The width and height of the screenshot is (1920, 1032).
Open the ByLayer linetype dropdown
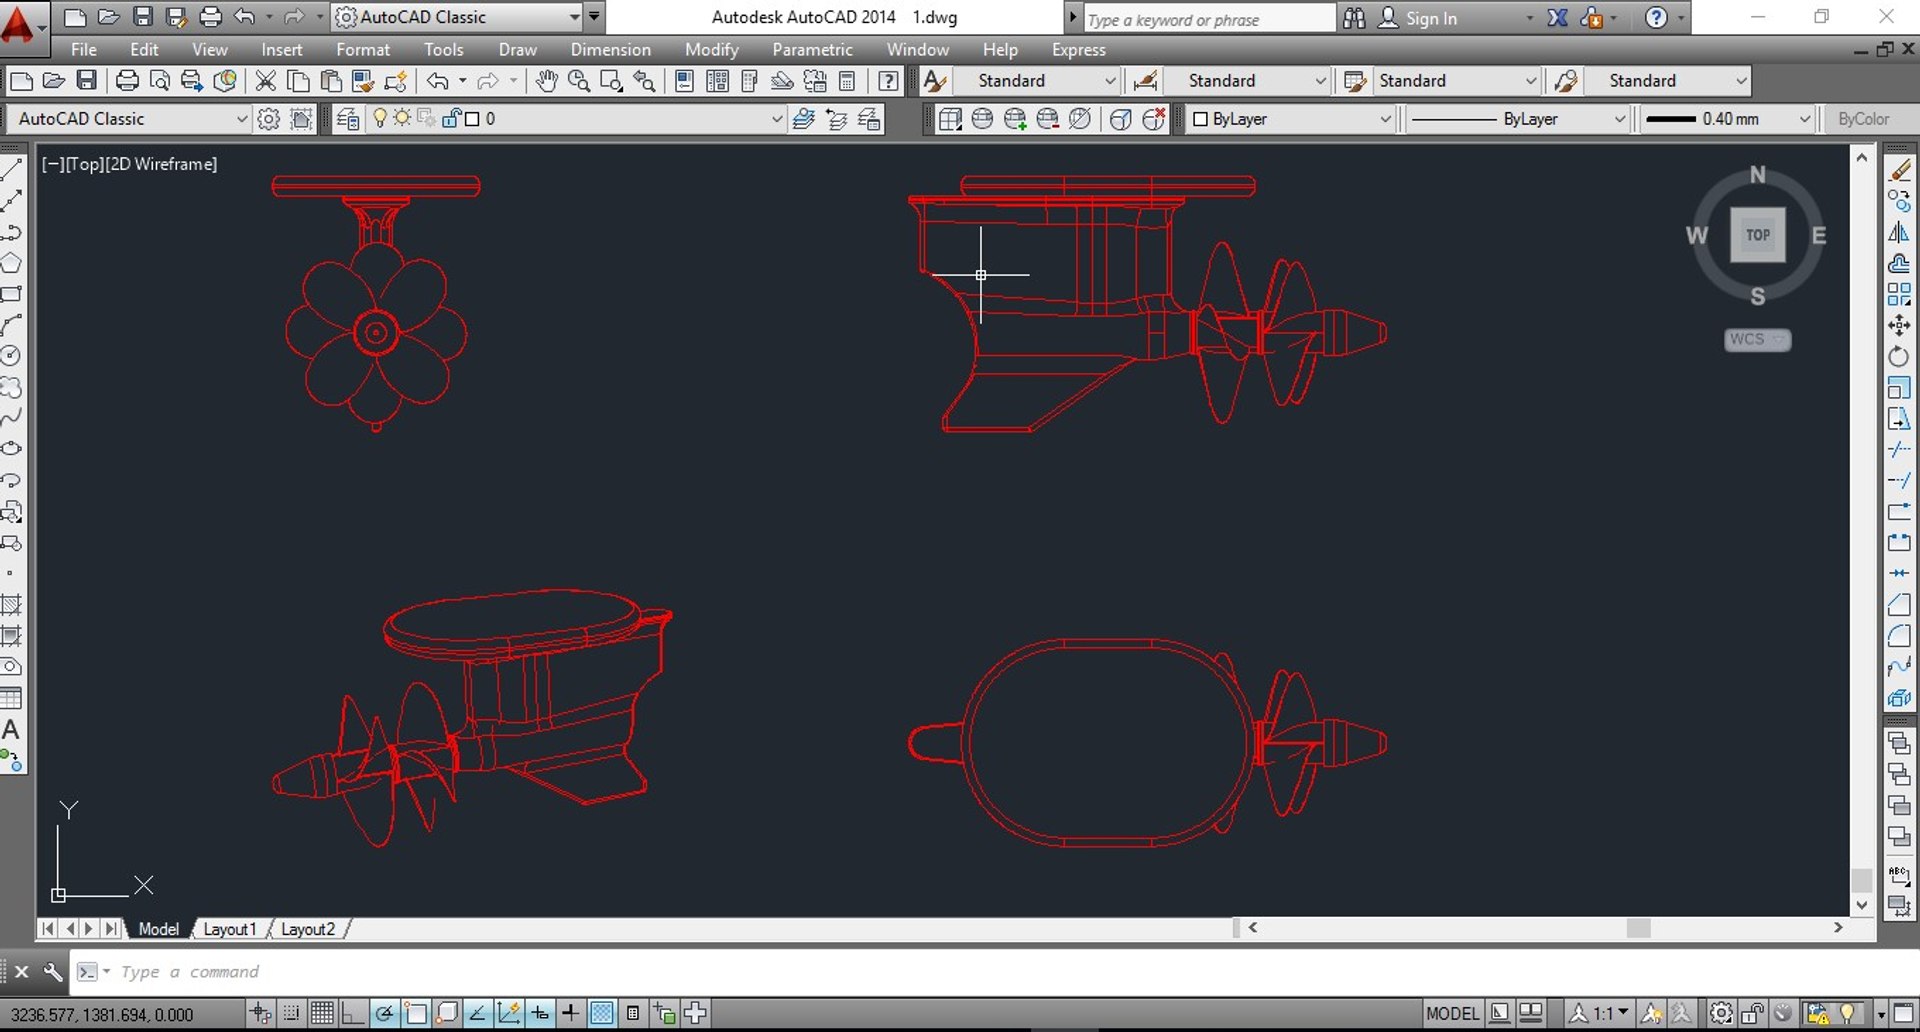(1619, 119)
